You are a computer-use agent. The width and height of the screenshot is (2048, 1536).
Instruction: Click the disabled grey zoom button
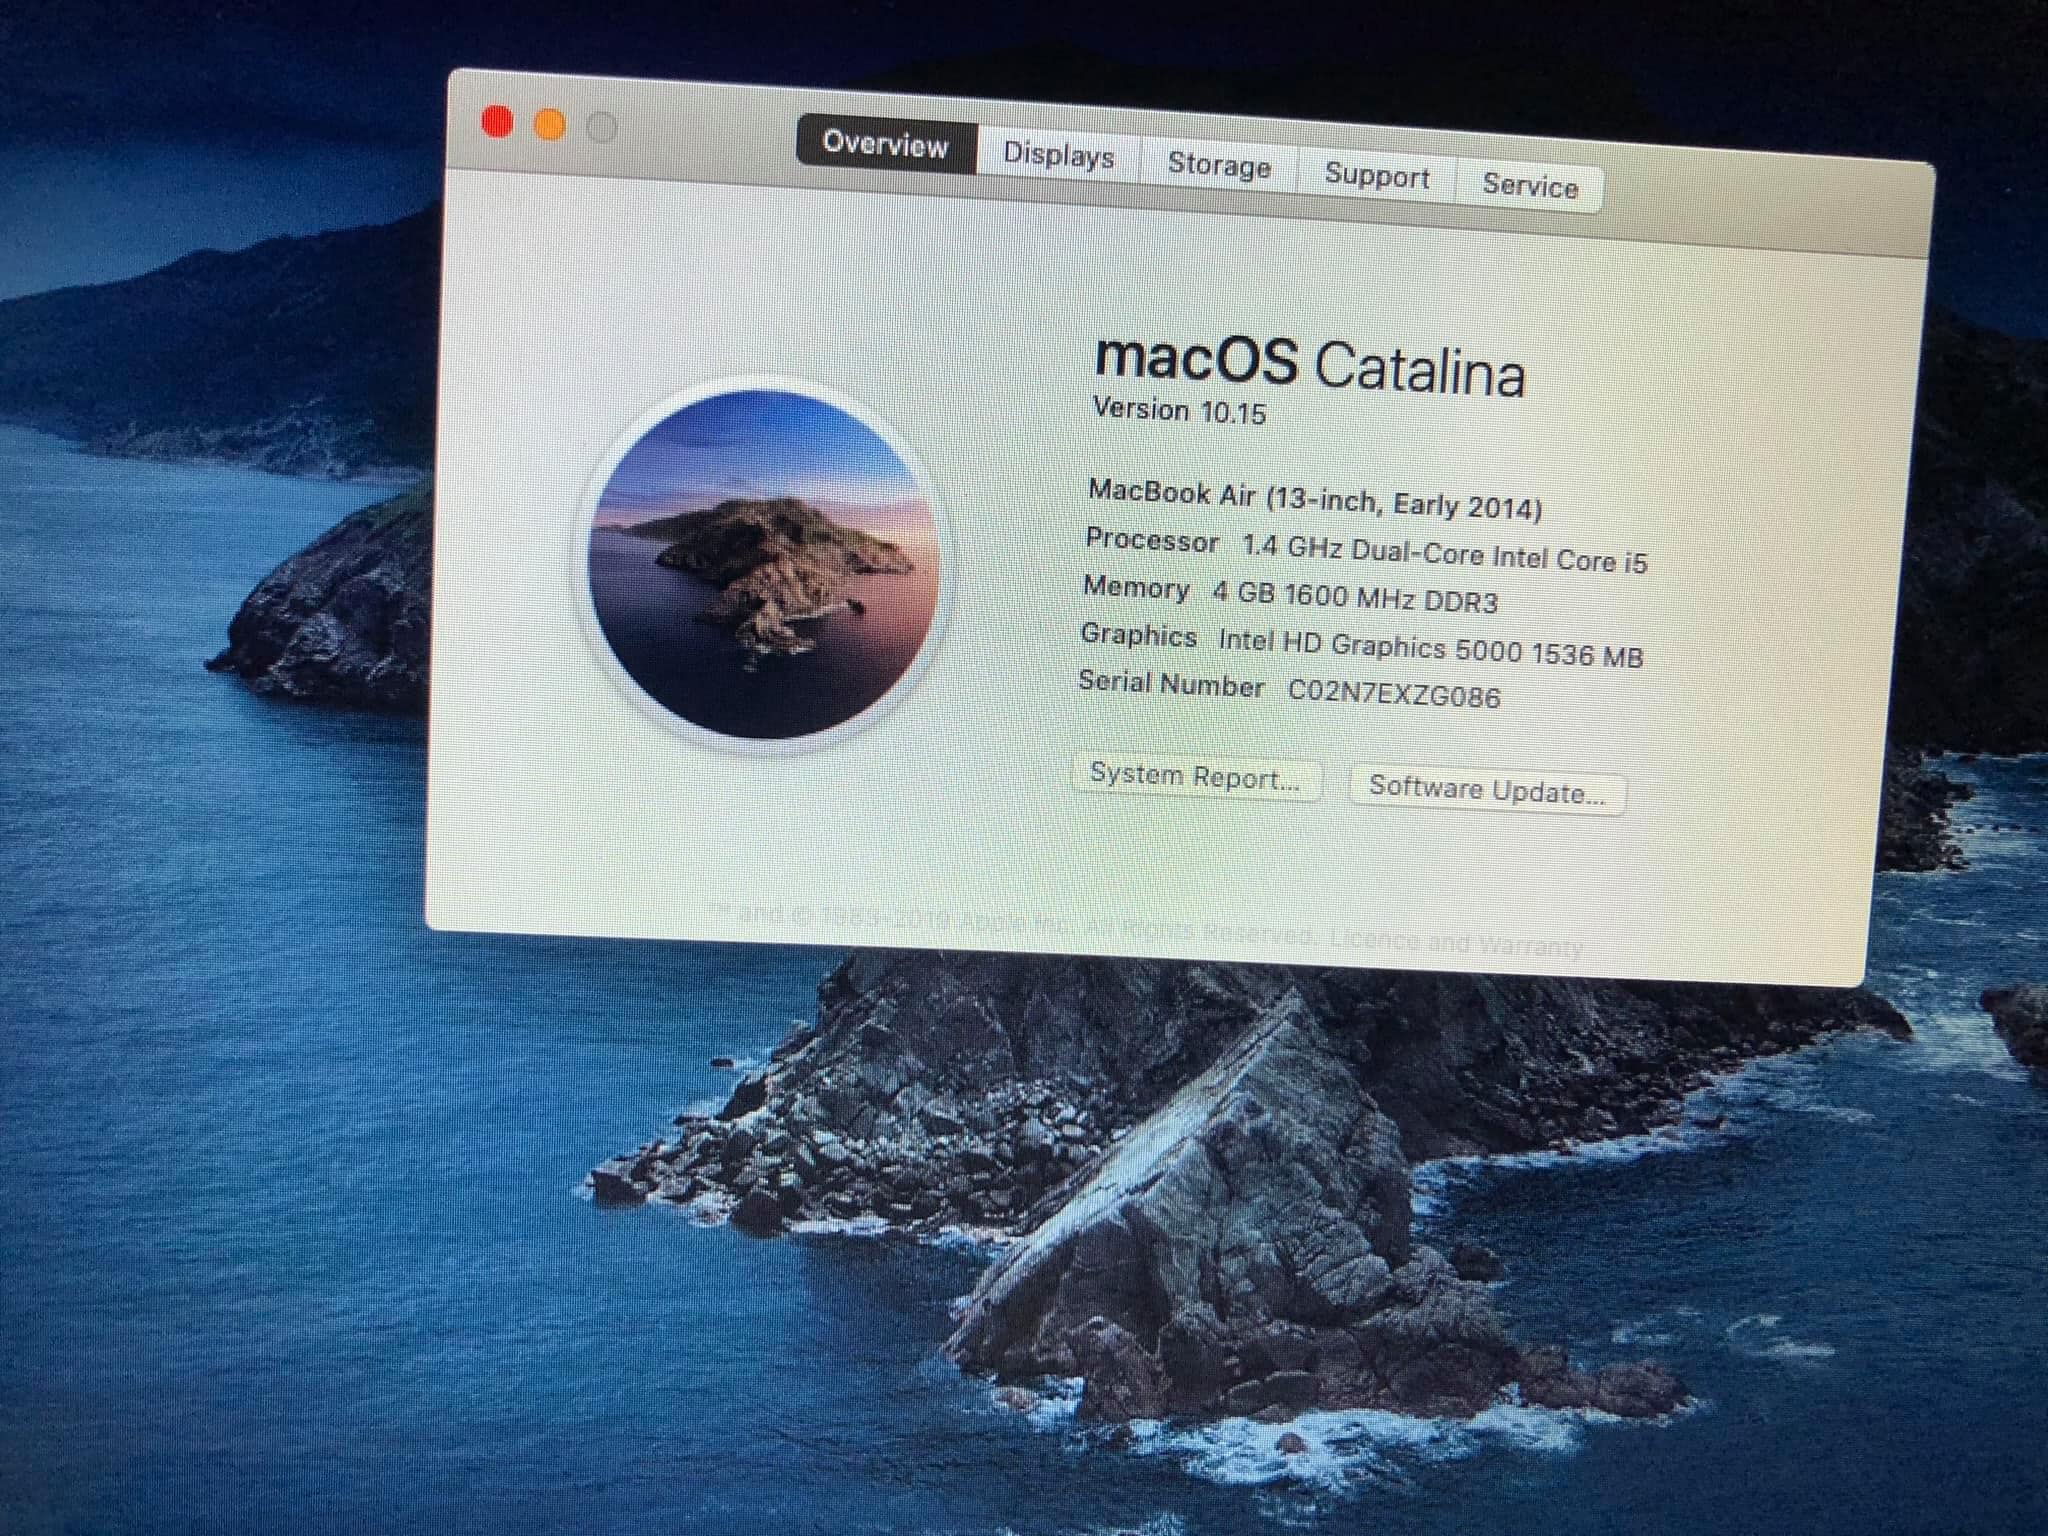tap(601, 127)
